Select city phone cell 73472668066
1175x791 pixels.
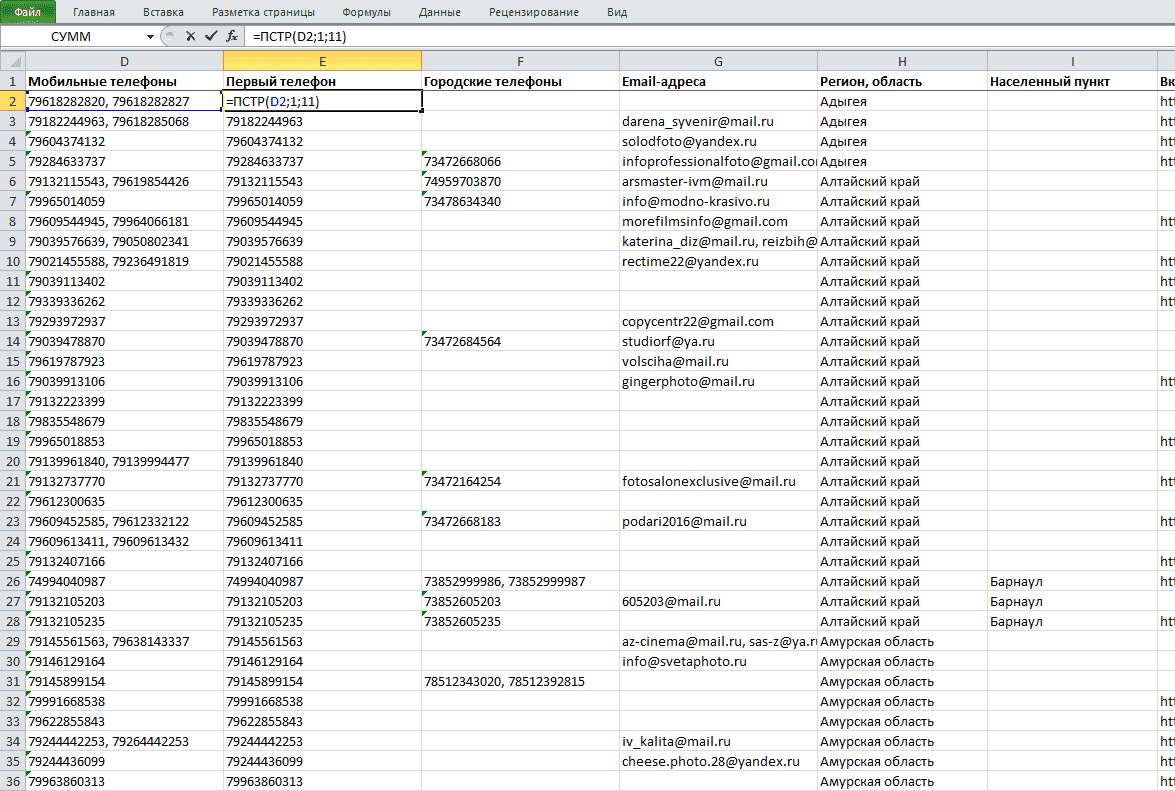[x=520, y=161]
